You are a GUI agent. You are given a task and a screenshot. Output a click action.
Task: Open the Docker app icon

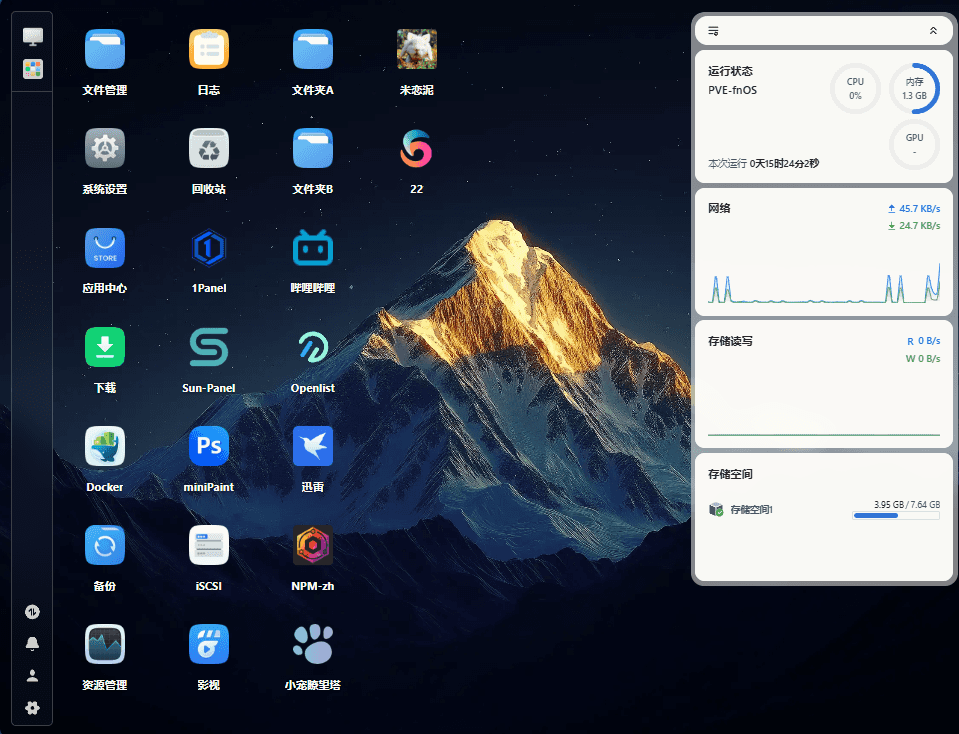click(x=105, y=447)
